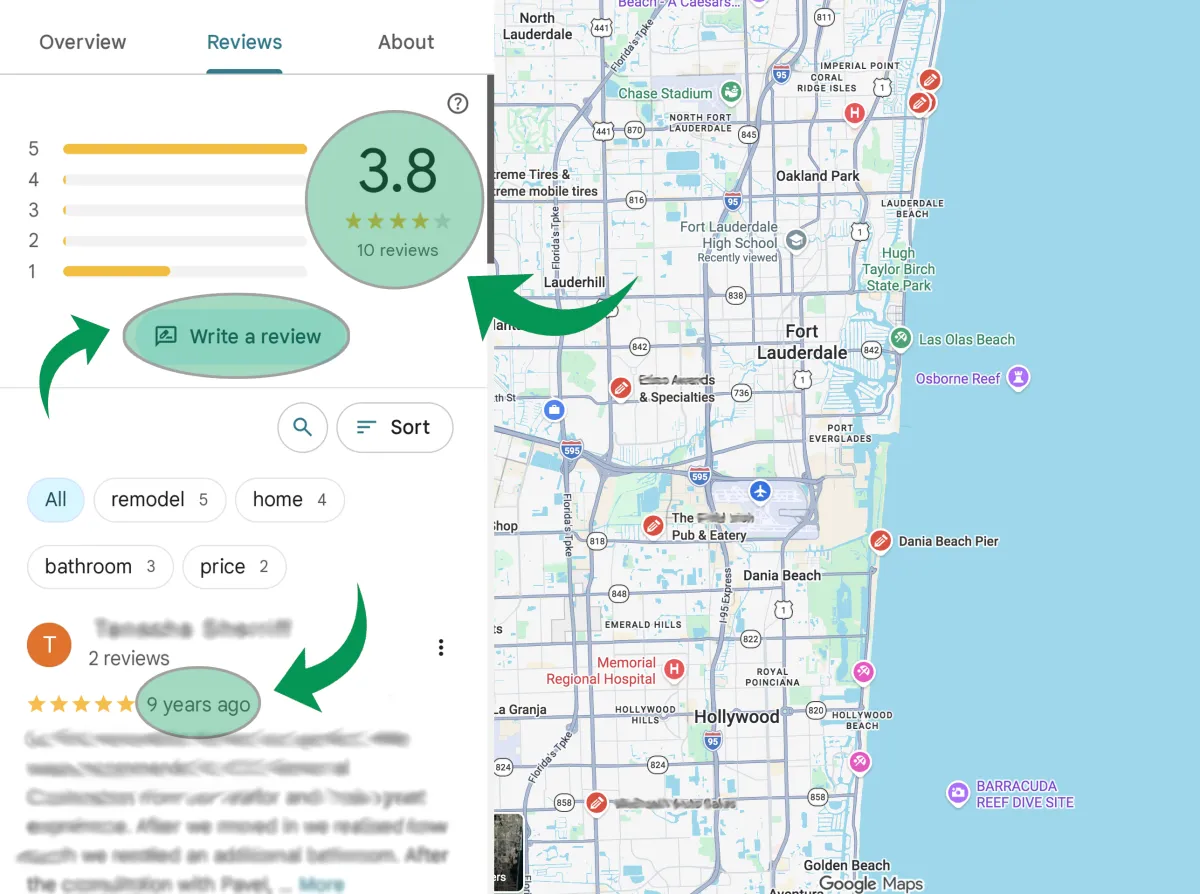1200x894 pixels.
Task: Click the '9 years ago' review date
Action: coord(198,704)
